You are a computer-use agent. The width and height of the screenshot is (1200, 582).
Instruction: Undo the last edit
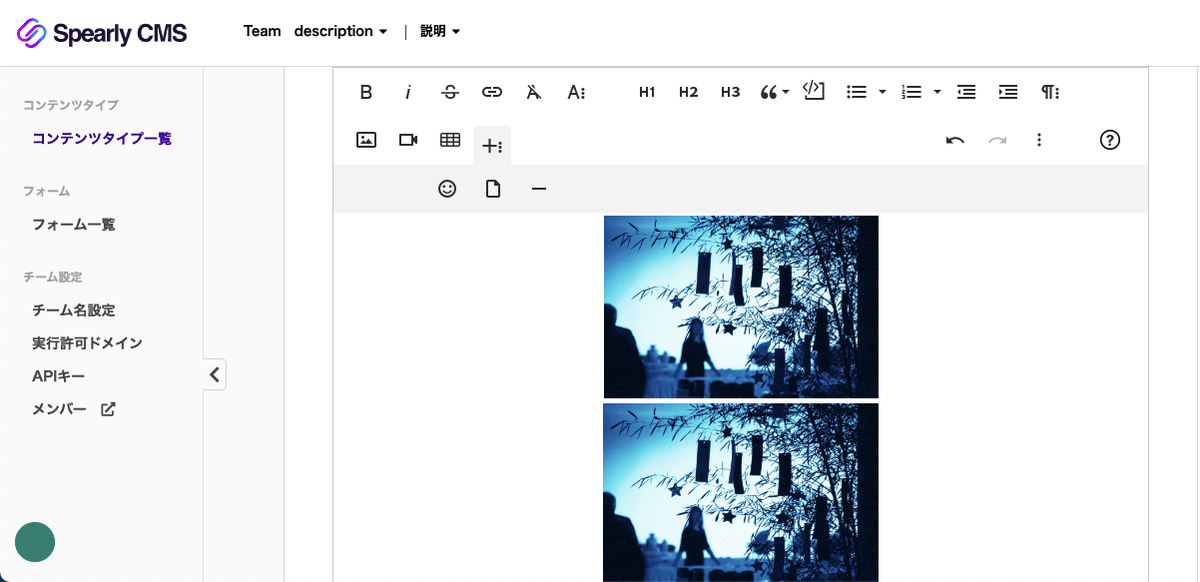955,140
